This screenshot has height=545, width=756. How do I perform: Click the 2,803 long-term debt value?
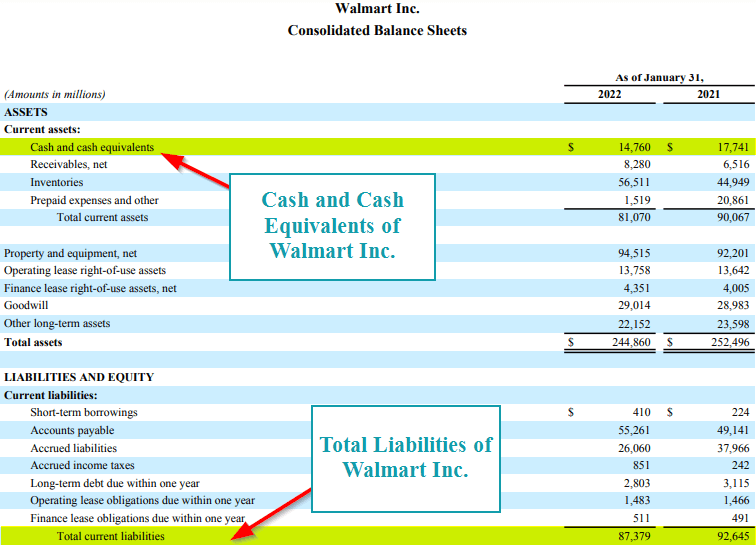tap(637, 483)
